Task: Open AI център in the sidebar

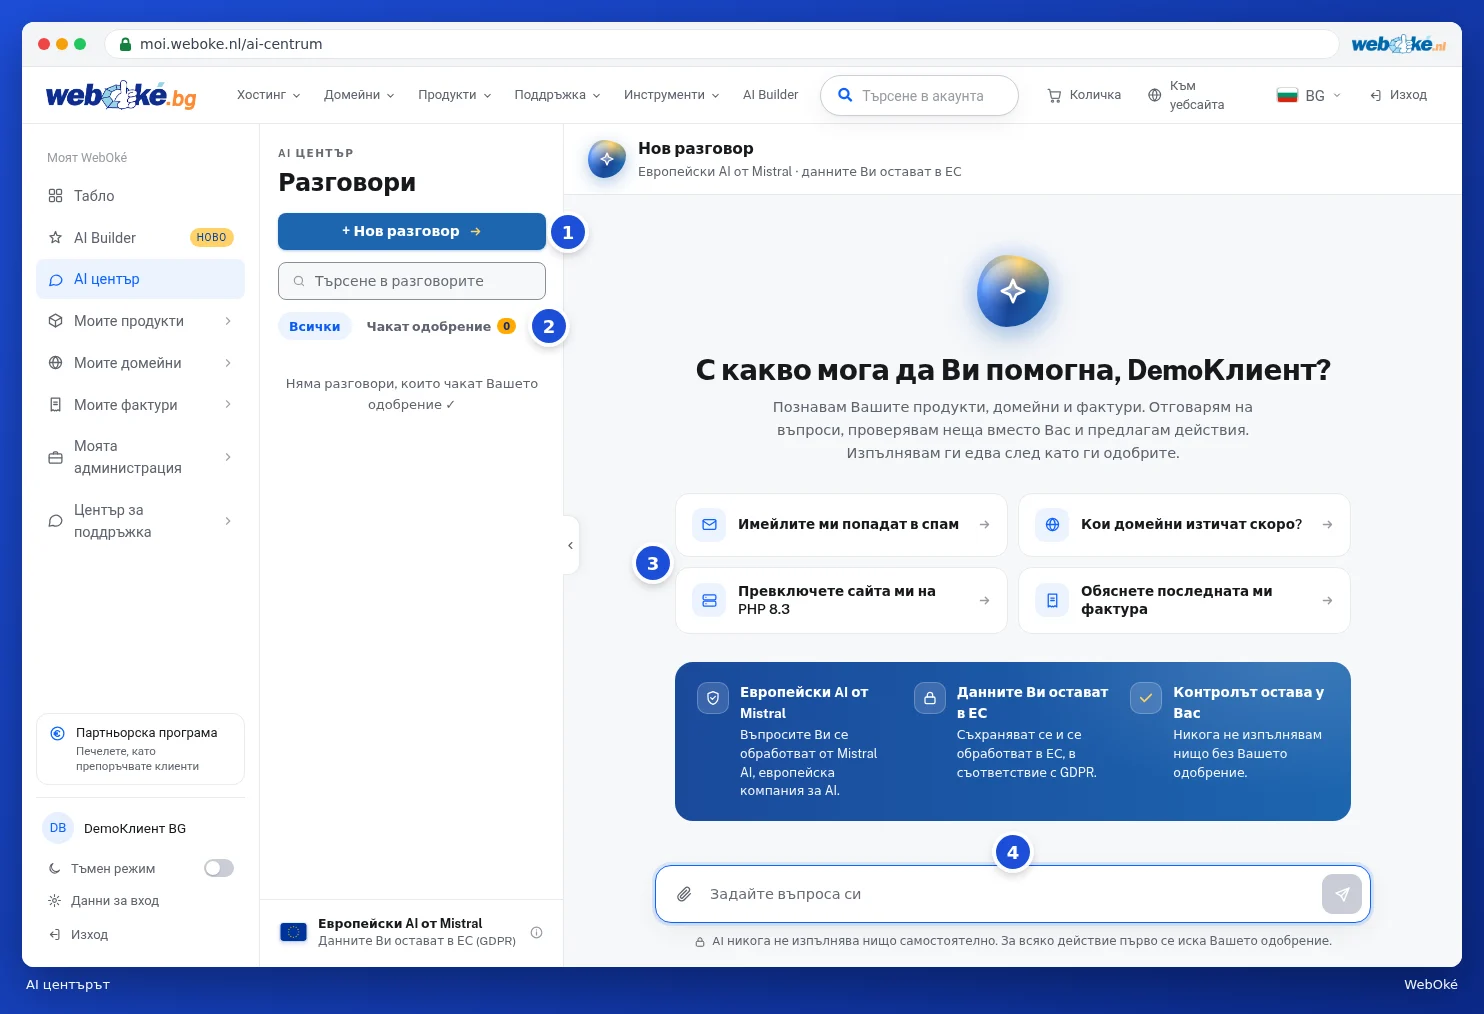Action: 140,279
